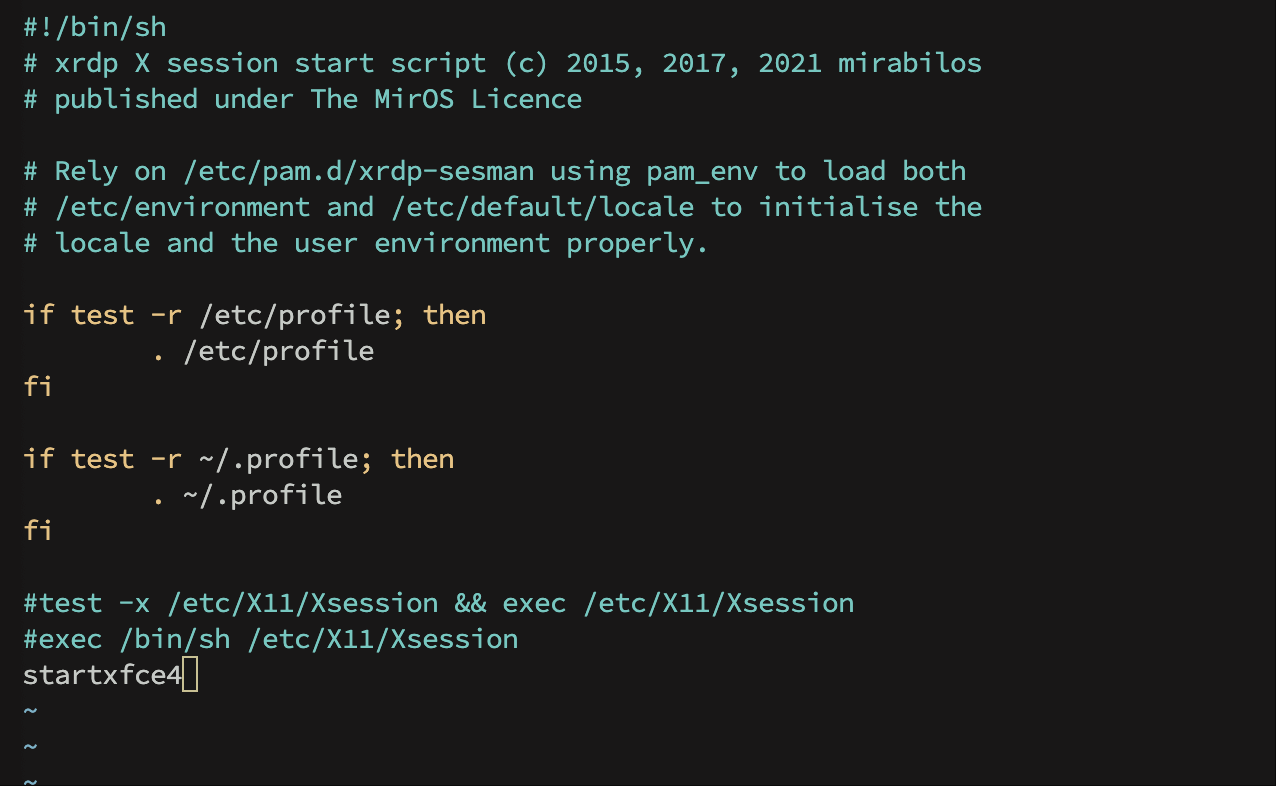The height and width of the screenshot is (786, 1276).
Task: Click first 'fi' closing keyword
Action: 38,386
